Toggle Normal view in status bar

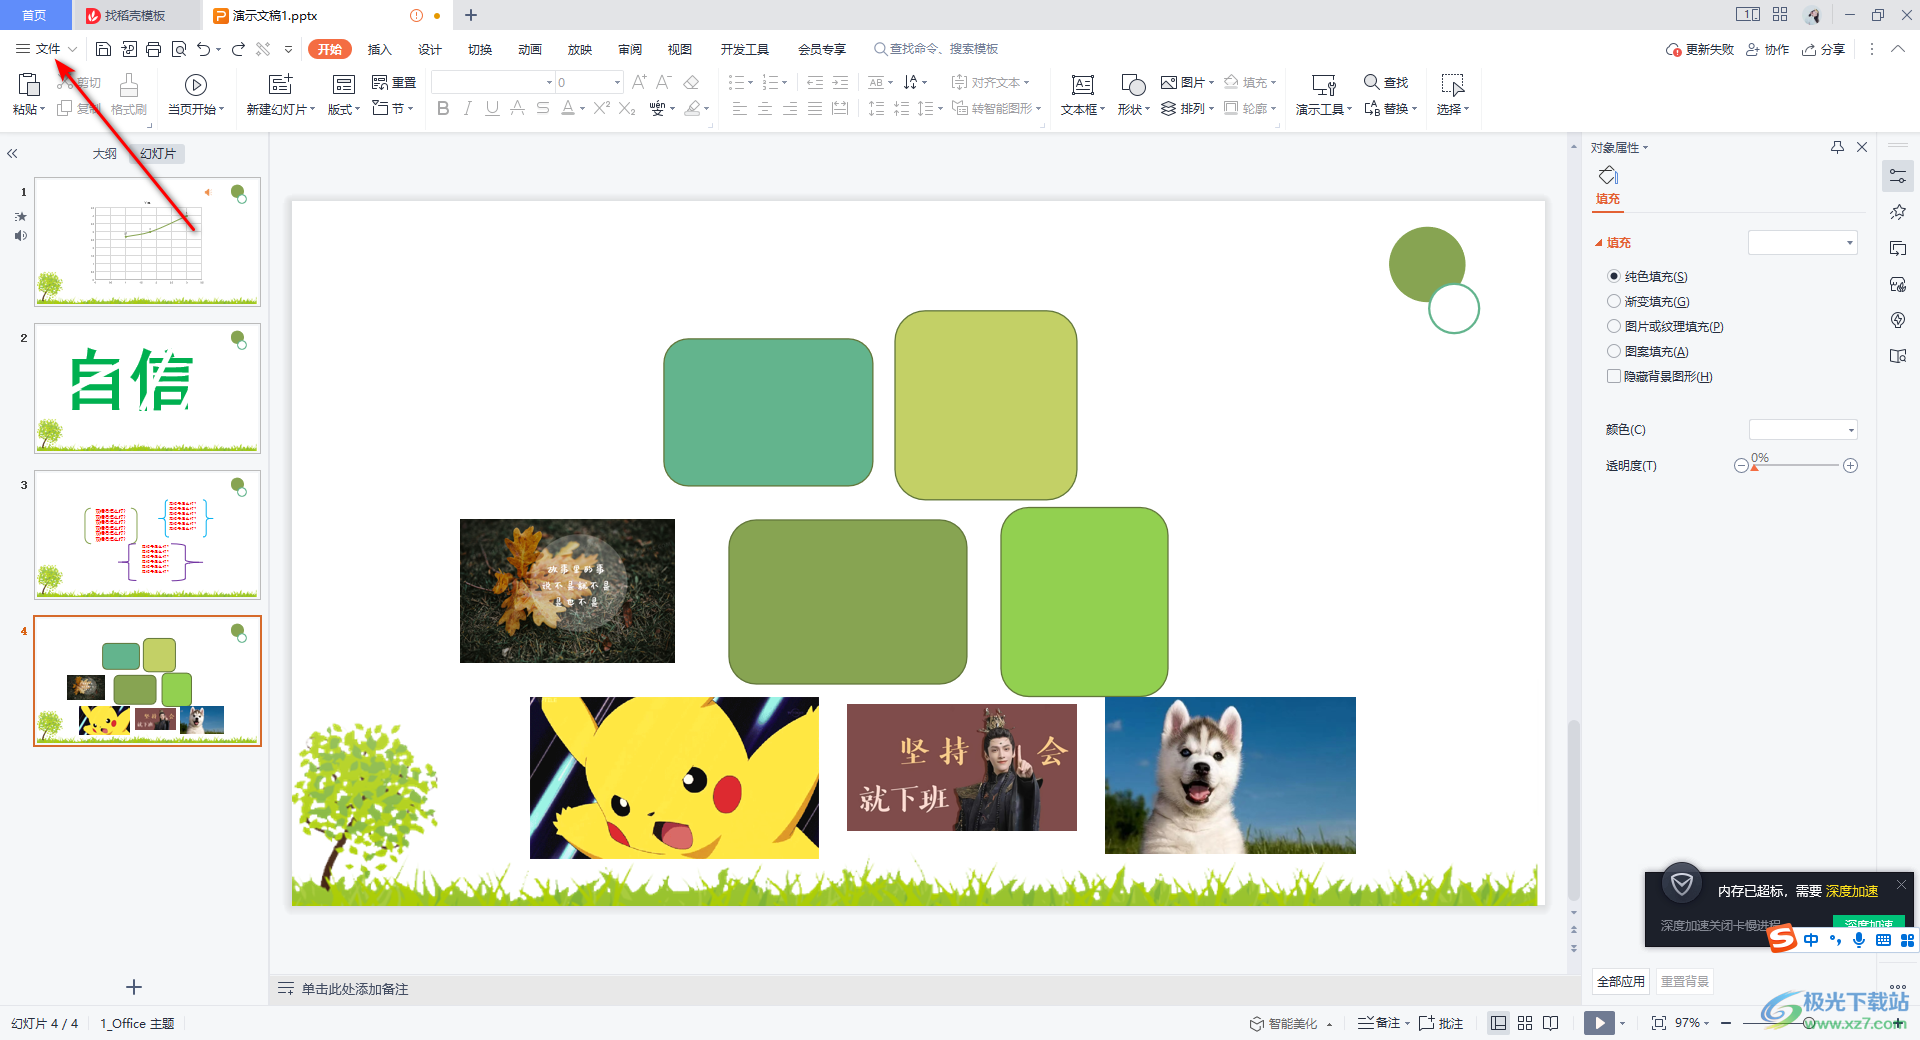1498,1023
